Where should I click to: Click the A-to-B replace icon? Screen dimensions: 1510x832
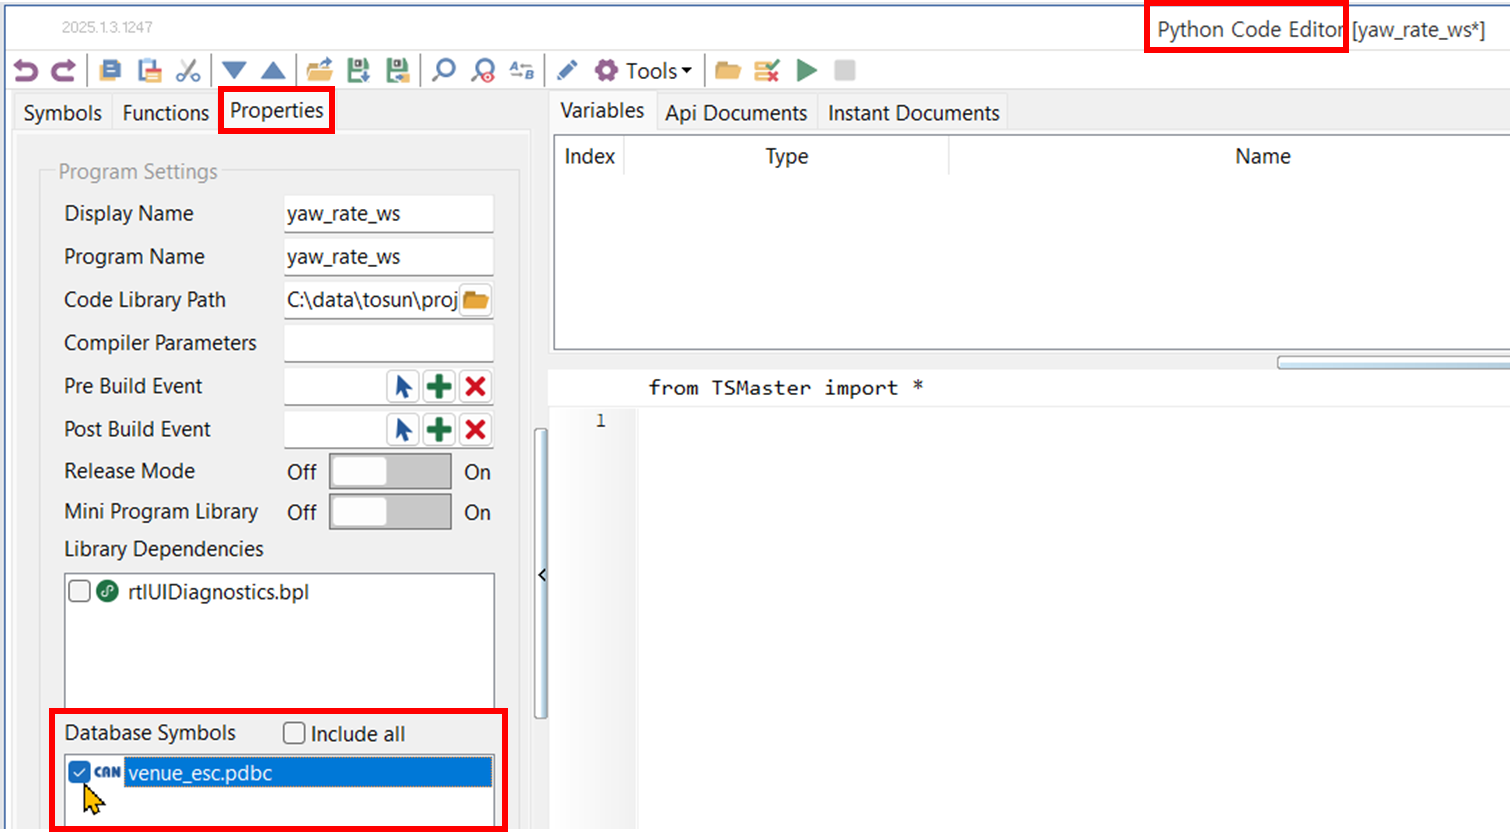pyautogui.click(x=522, y=71)
